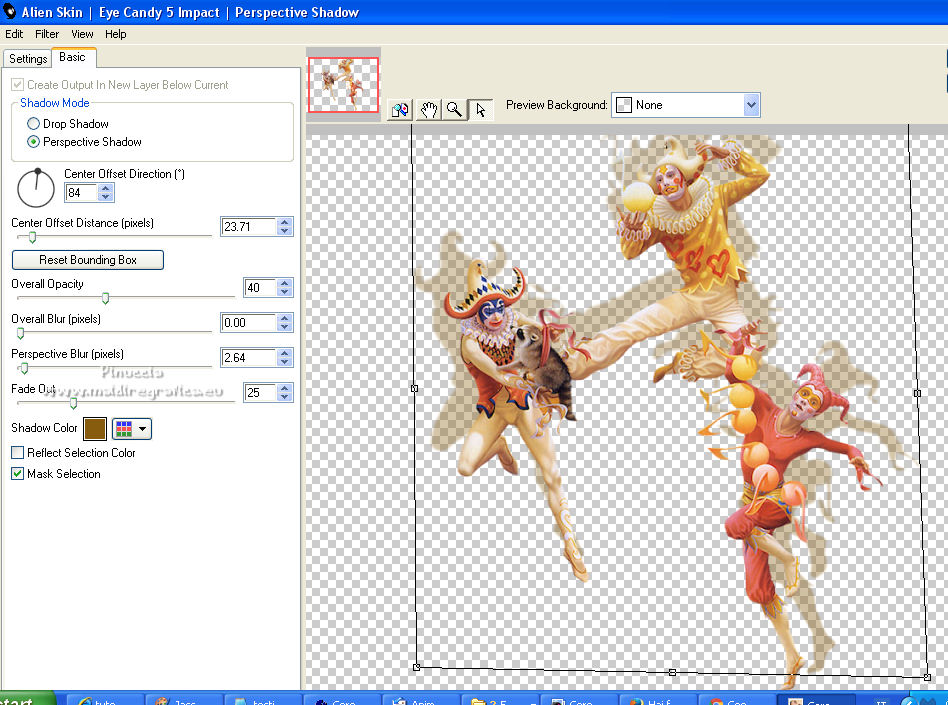Click the shadow color palette grid icon

tap(124, 429)
